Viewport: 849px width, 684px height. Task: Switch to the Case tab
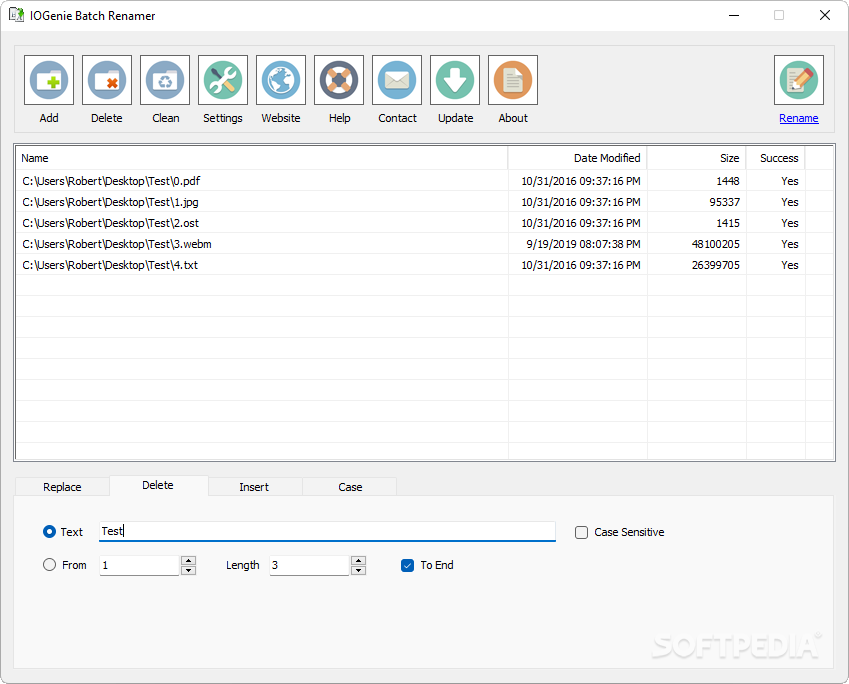point(350,487)
